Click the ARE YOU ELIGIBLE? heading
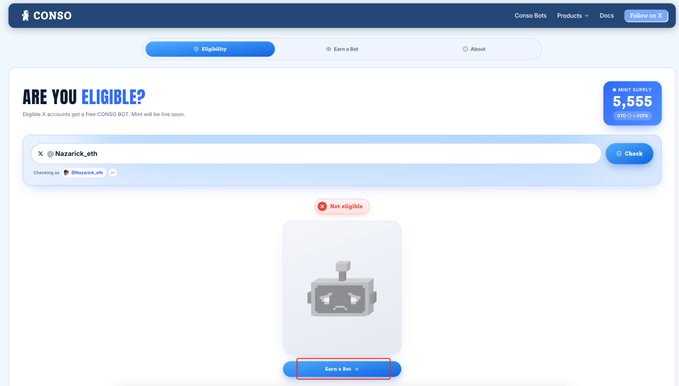679x386 pixels. coord(84,97)
